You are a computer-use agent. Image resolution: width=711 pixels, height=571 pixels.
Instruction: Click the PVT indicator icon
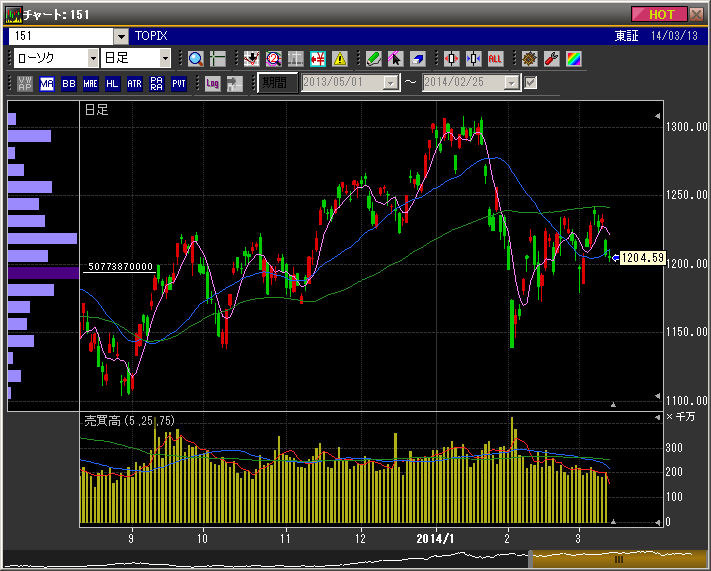[178, 83]
